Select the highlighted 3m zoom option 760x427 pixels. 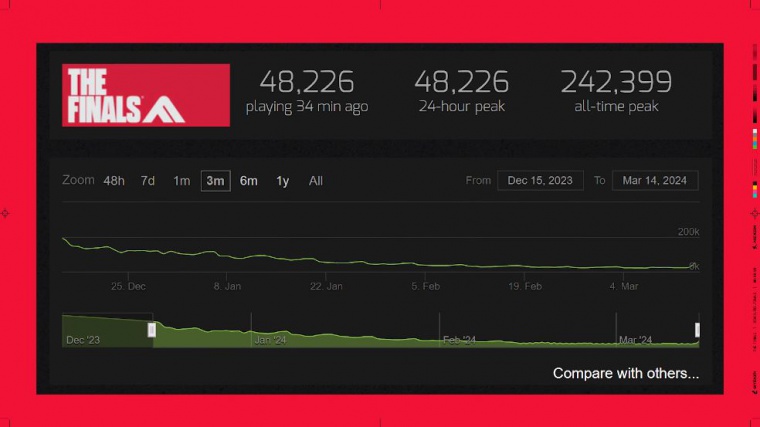[x=215, y=181]
